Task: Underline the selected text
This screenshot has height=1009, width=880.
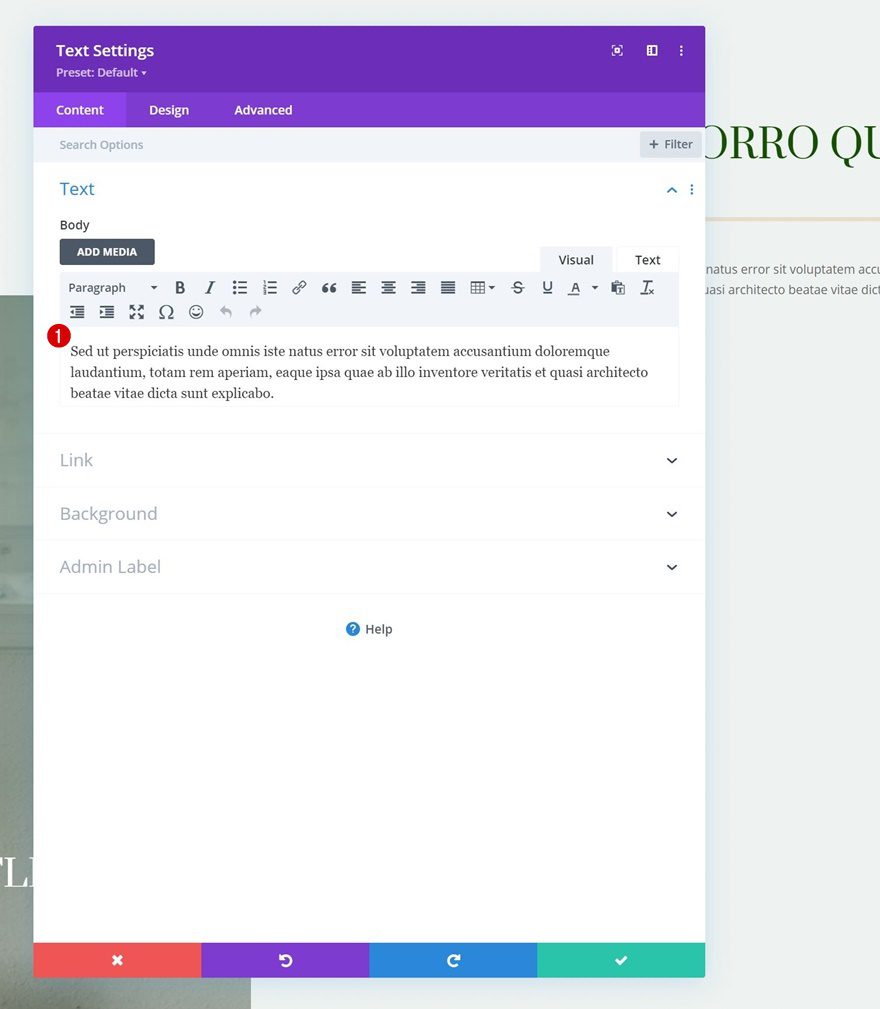Action: (548, 287)
